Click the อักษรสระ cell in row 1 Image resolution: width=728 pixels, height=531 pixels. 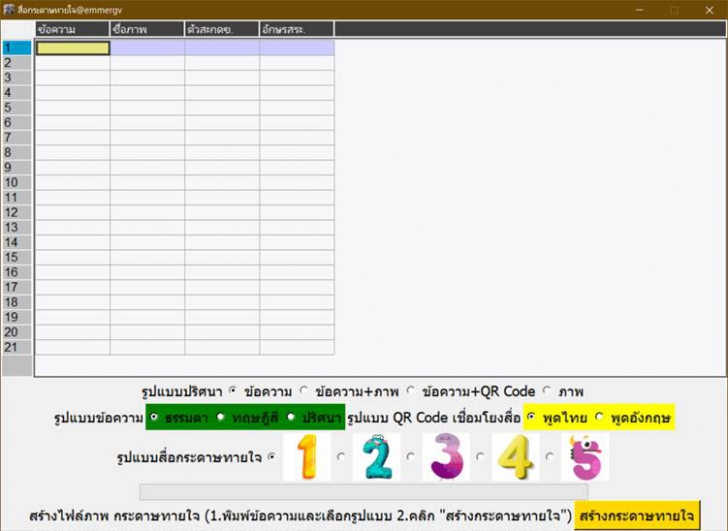[297, 48]
